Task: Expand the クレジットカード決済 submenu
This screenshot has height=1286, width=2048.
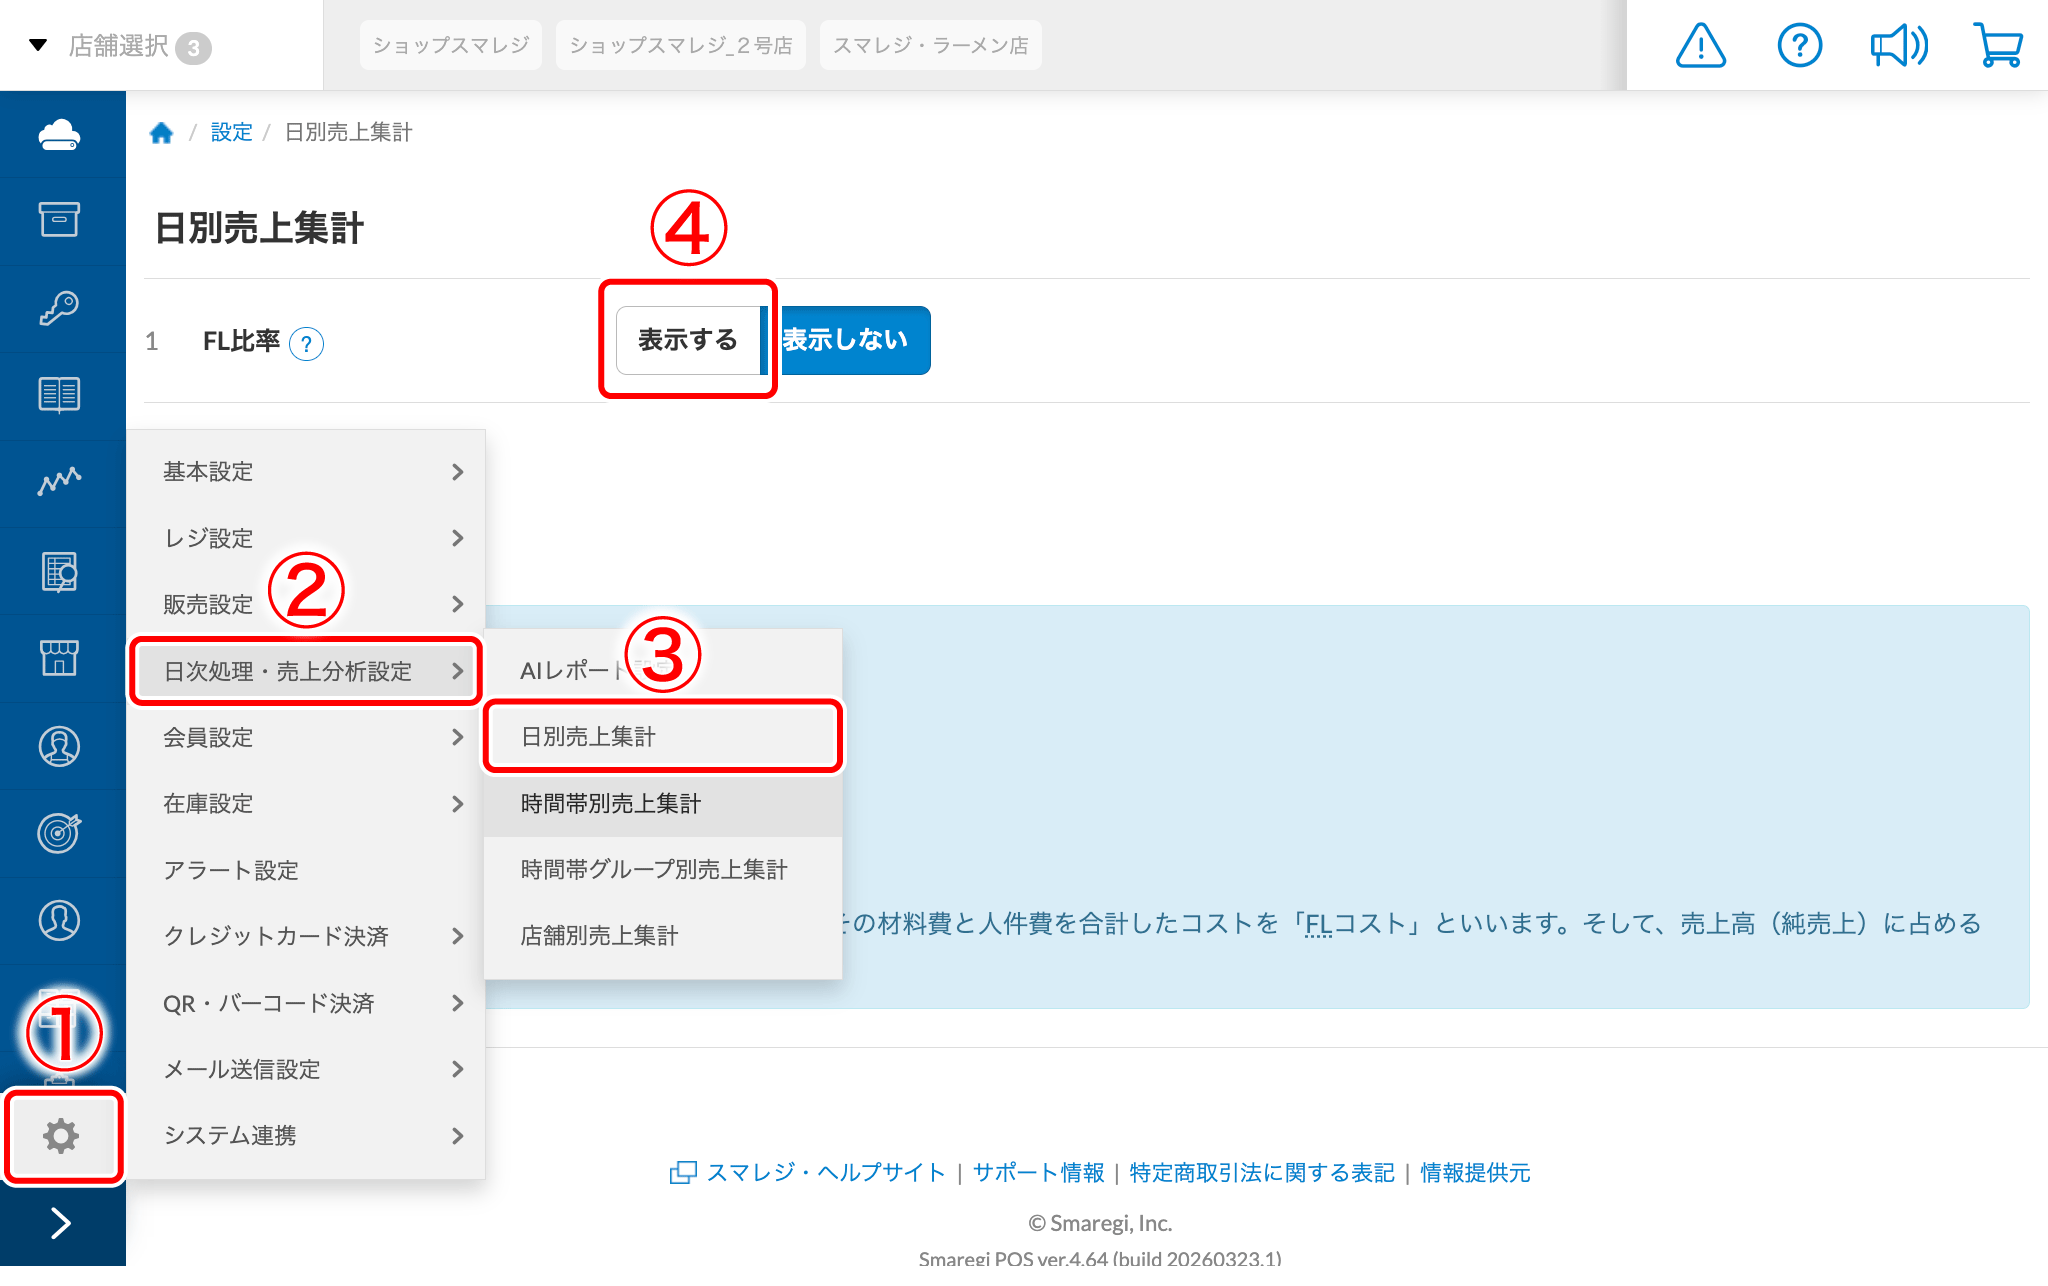Action: click(300, 936)
